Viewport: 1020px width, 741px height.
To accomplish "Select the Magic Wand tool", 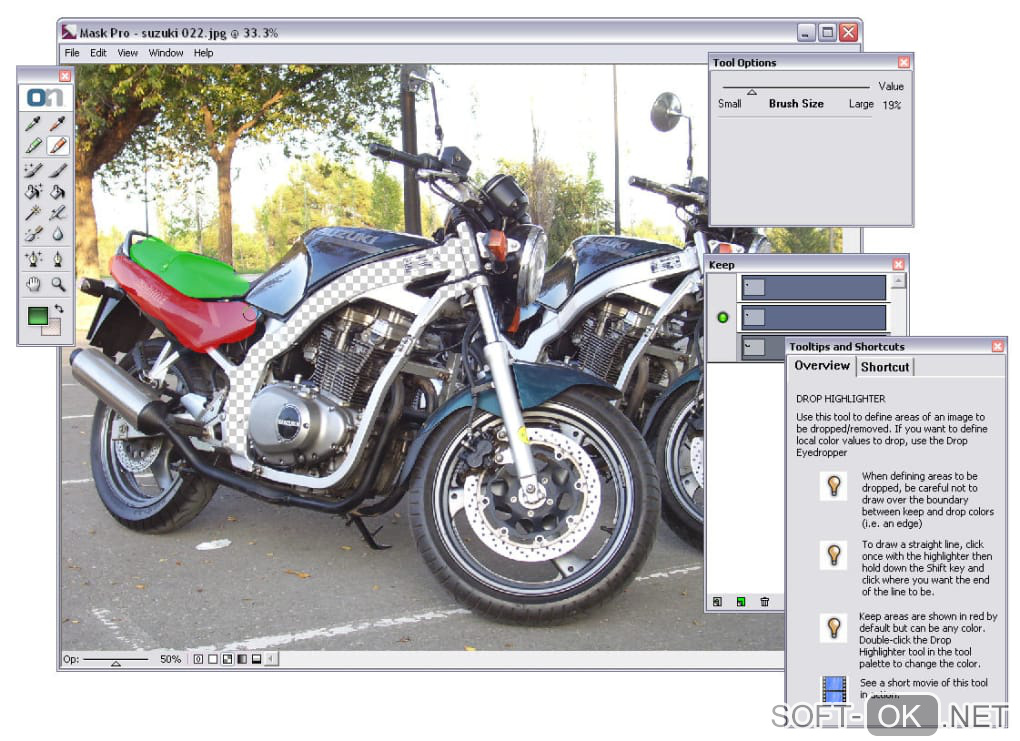I will tap(33, 212).
